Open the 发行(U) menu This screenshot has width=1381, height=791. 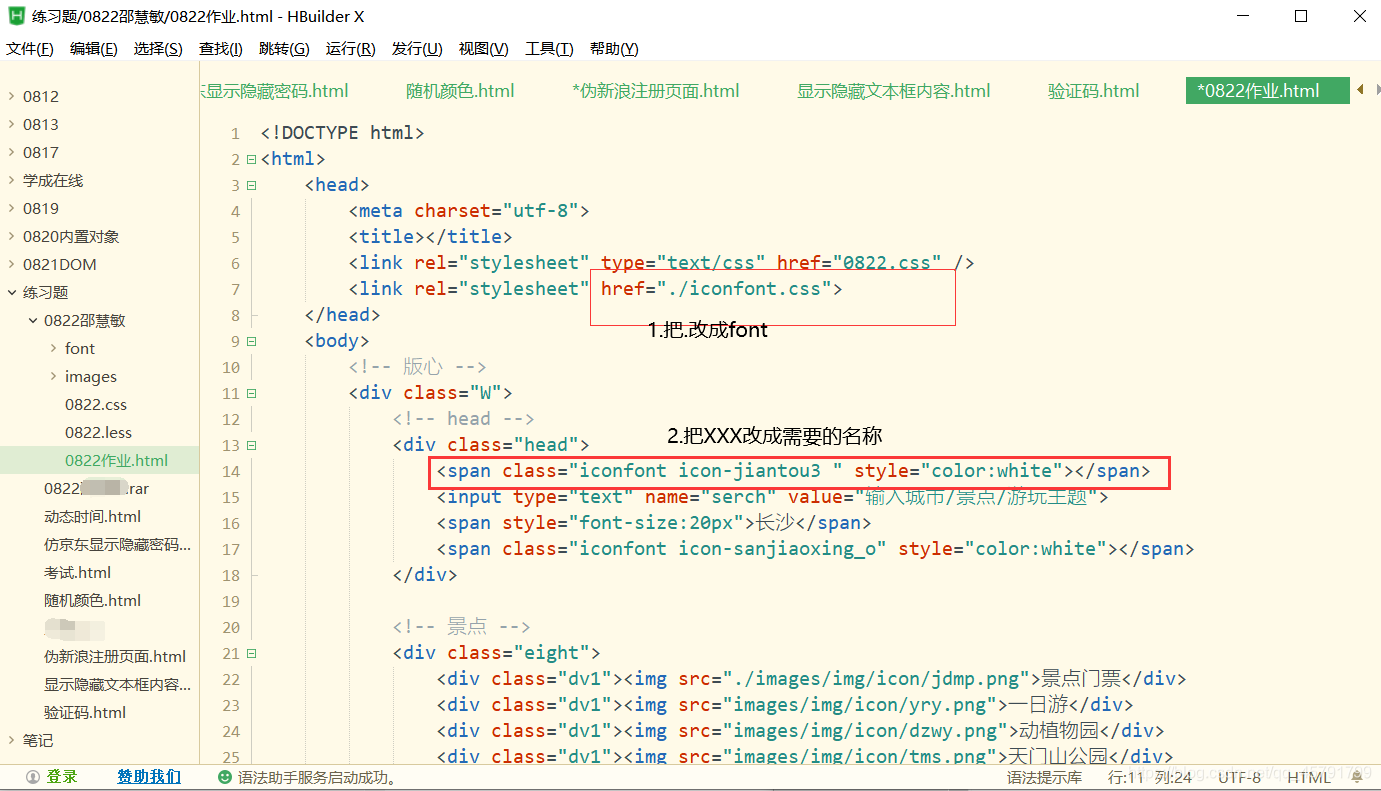(417, 49)
